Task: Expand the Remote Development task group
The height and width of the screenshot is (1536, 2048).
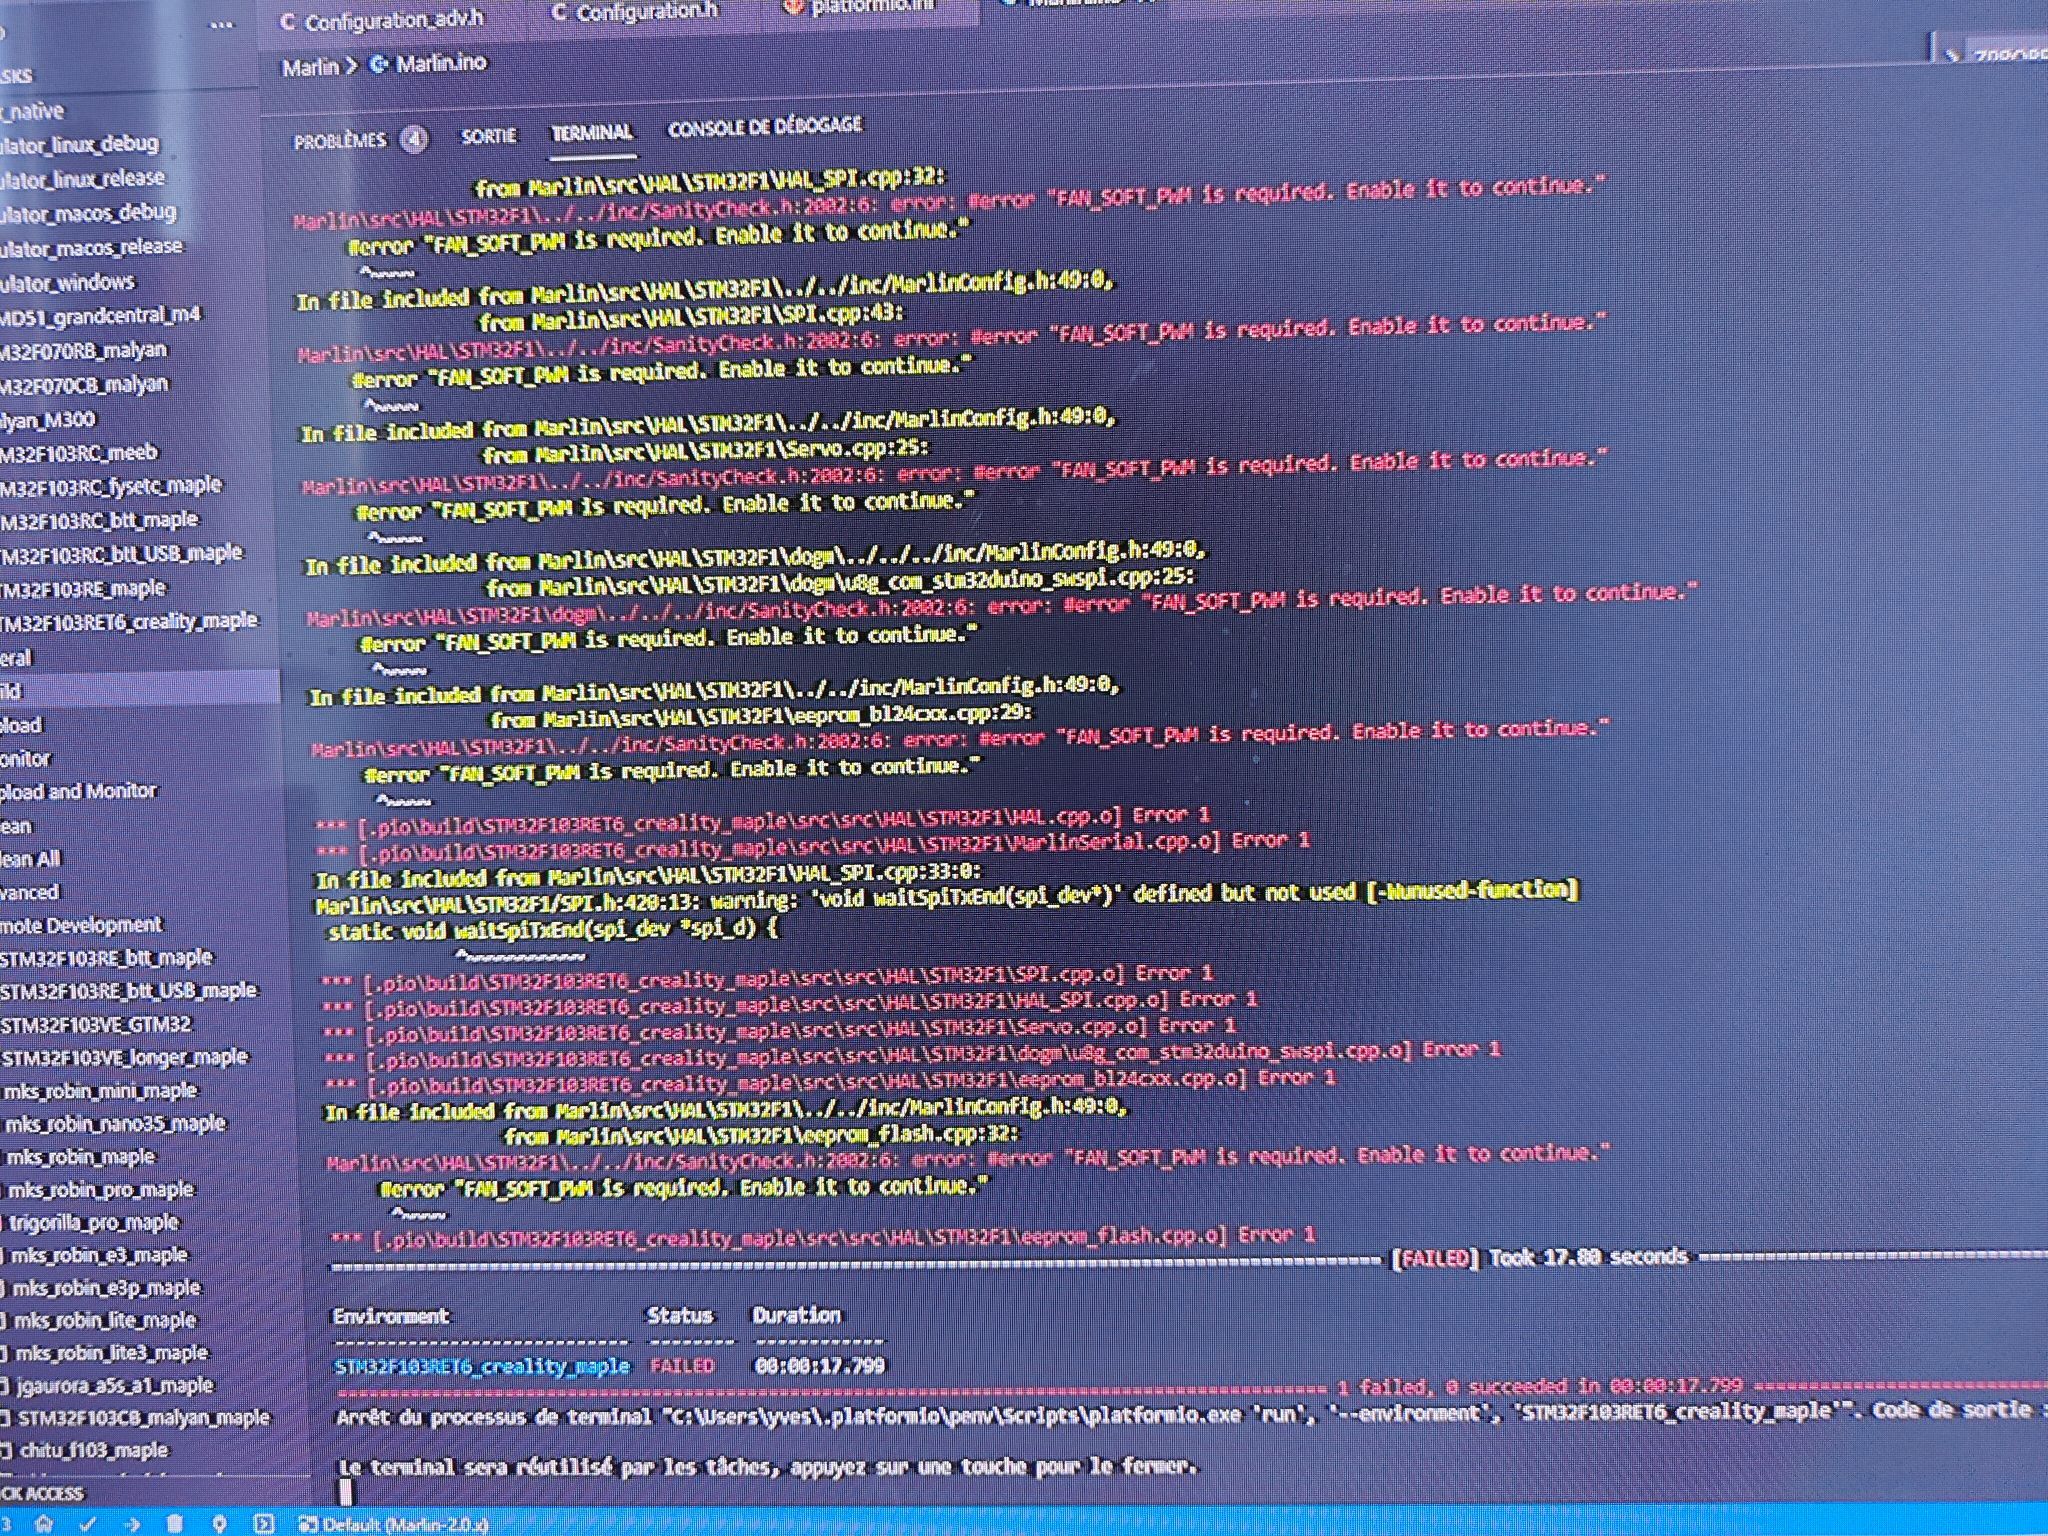Action: tap(81, 925)
